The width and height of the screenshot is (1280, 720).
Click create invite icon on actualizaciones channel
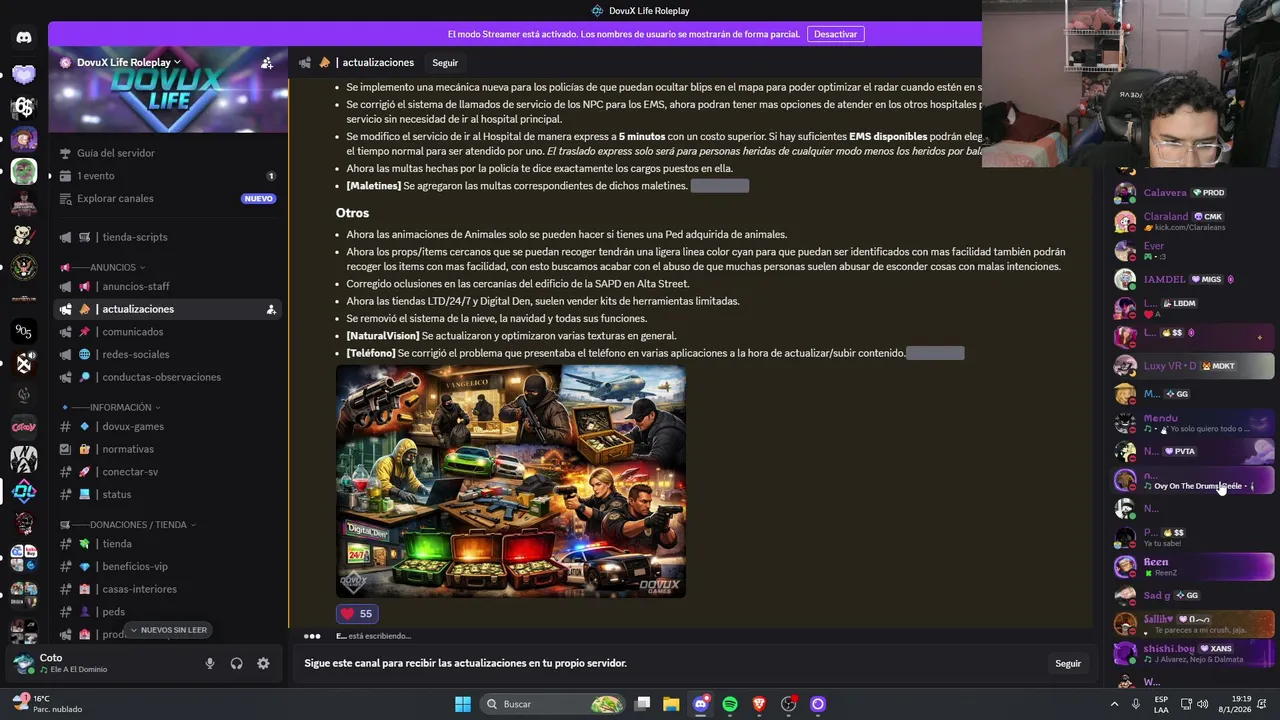click(x=271, y=309)
